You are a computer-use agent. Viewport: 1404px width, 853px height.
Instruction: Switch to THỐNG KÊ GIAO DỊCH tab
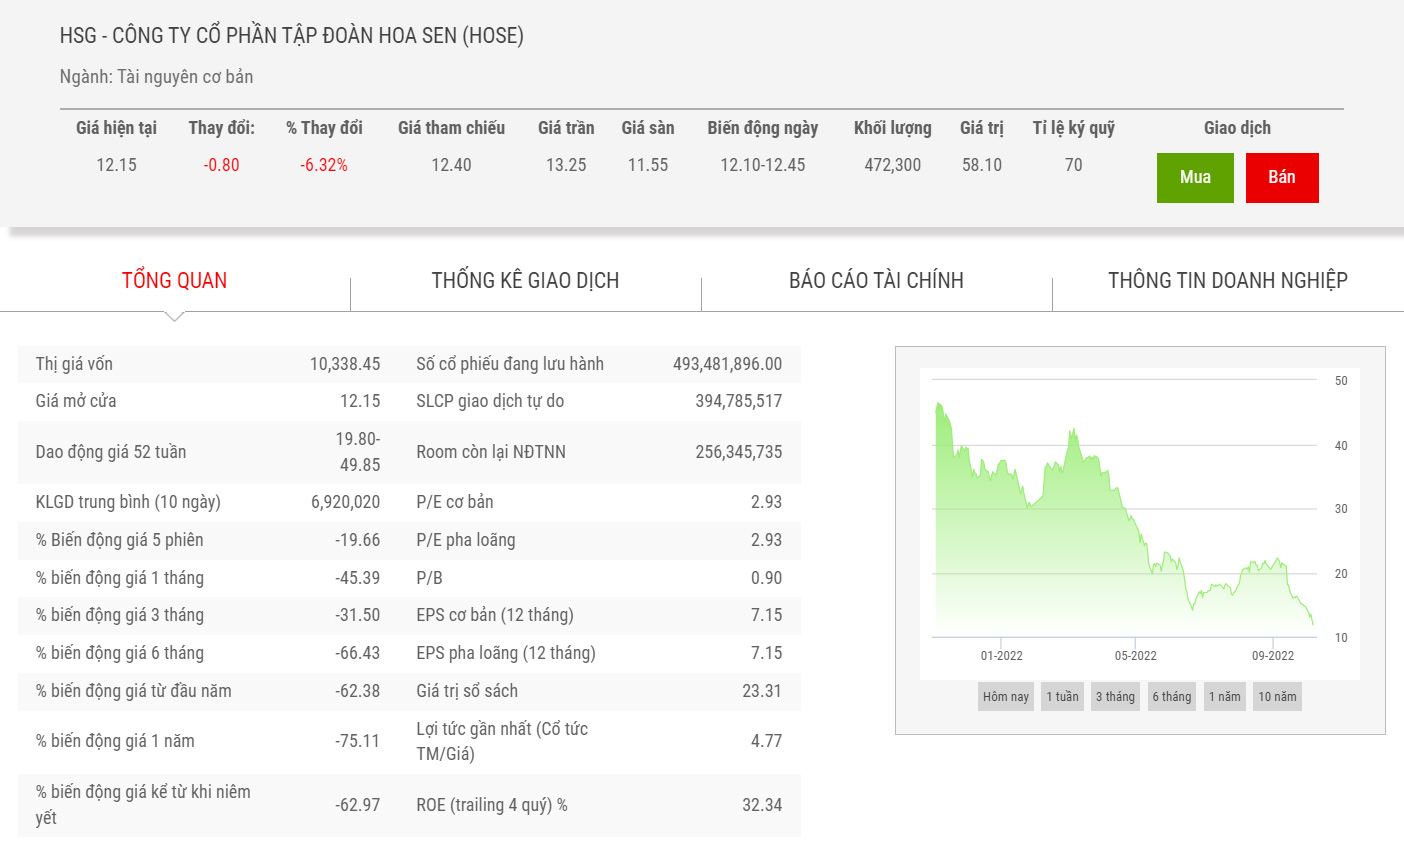(525, 281)
